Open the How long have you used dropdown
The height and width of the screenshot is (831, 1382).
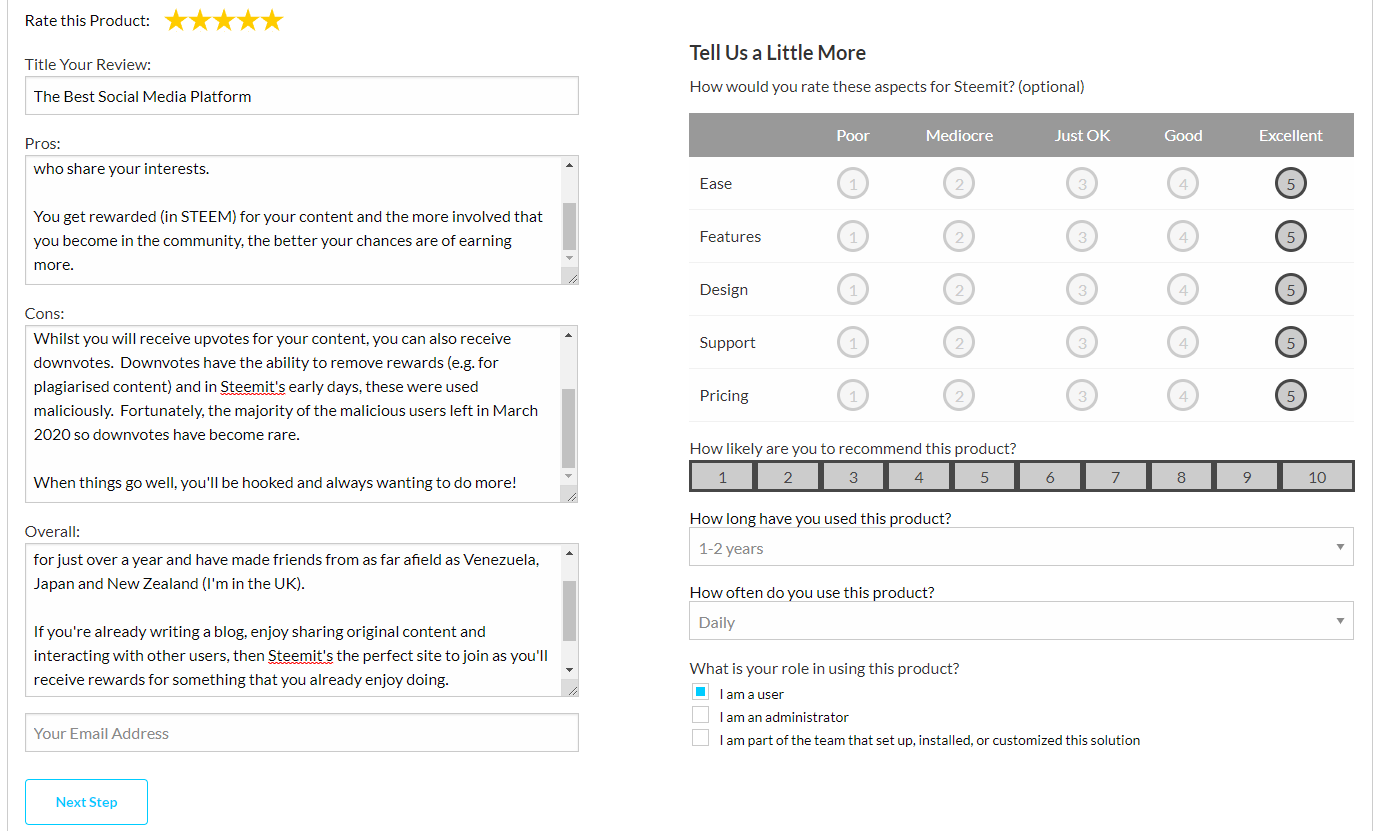coord(1021,547)
